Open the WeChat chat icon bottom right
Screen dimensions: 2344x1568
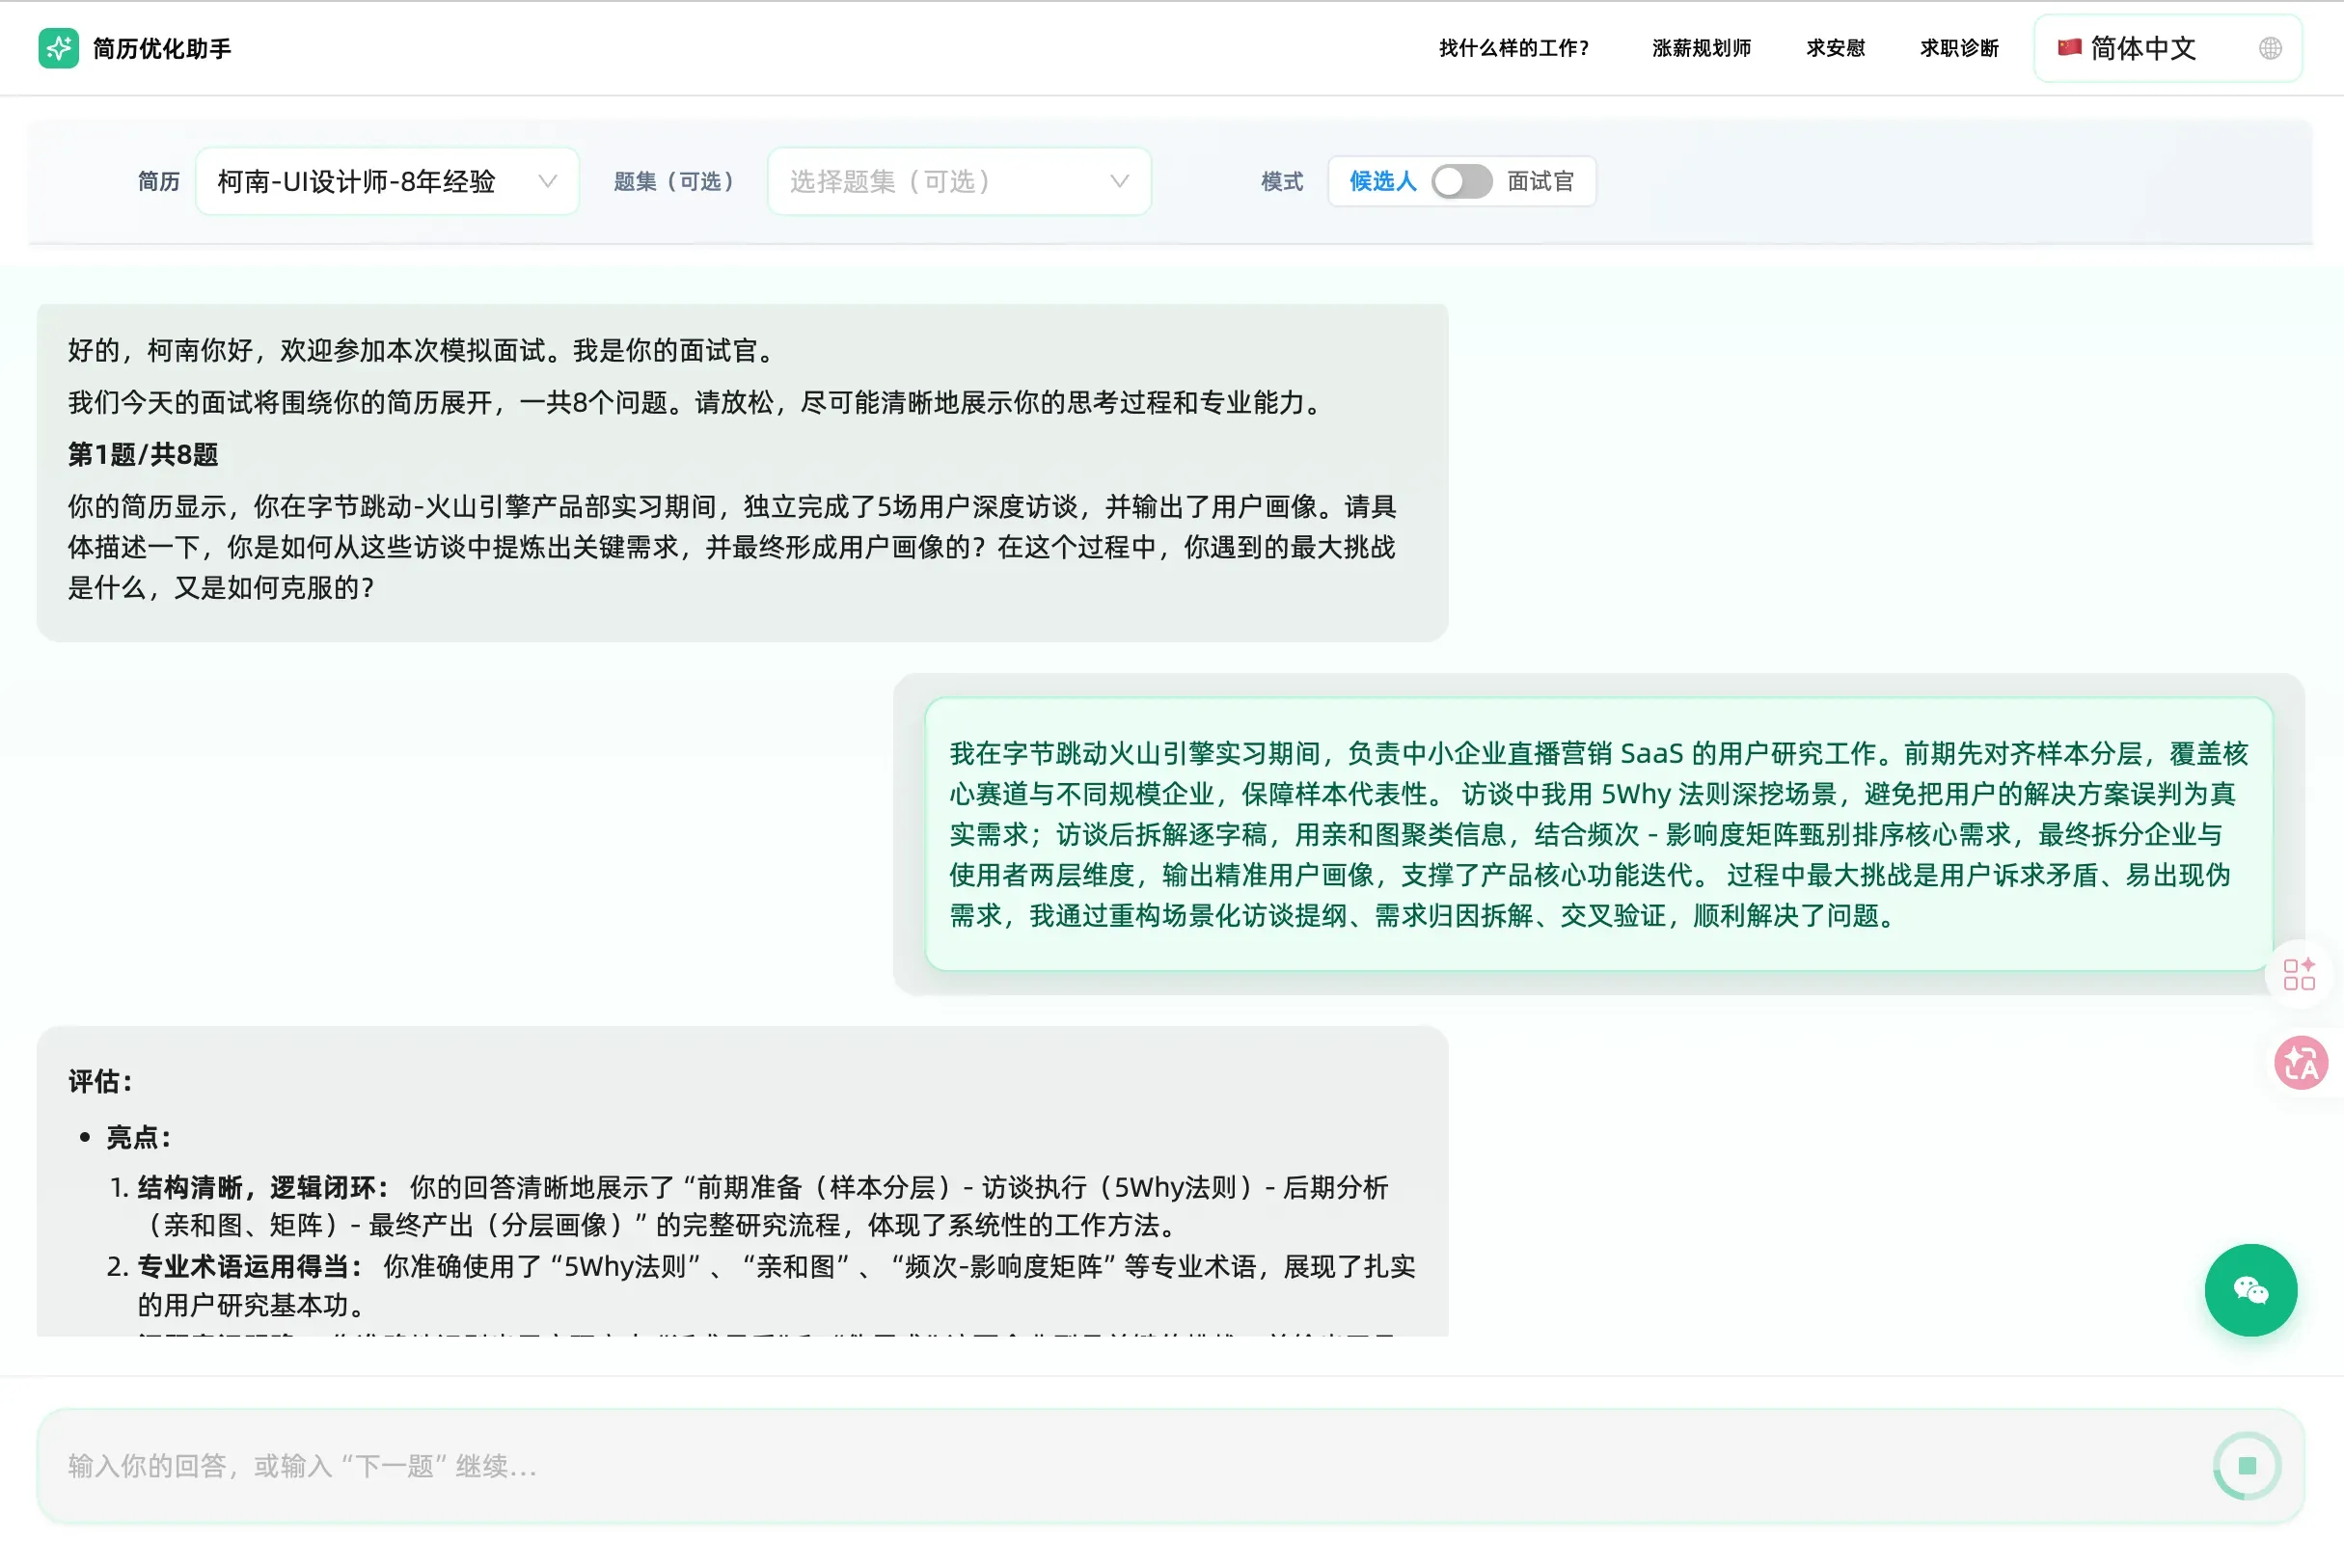click(x=2252, y=1290)
